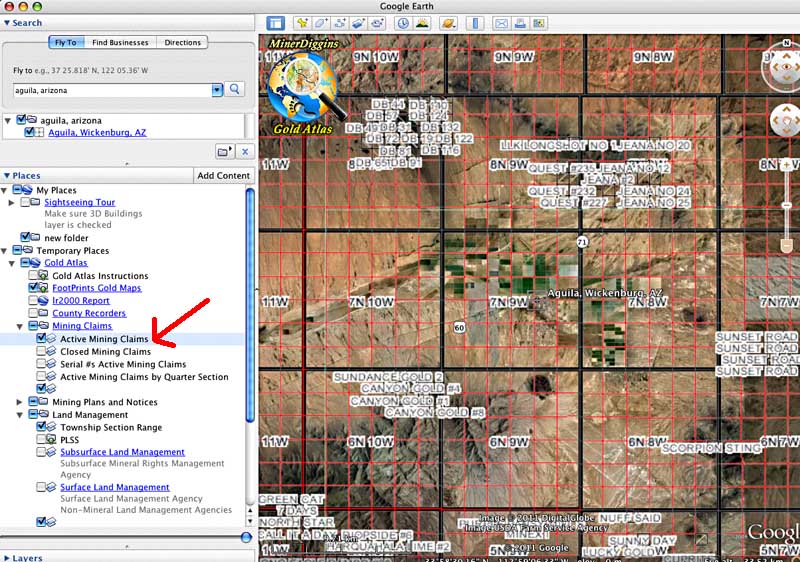The width and height of the screenshot is (800, 562).
Task: Click highway 60 shield on map
Action: (459, 327)
